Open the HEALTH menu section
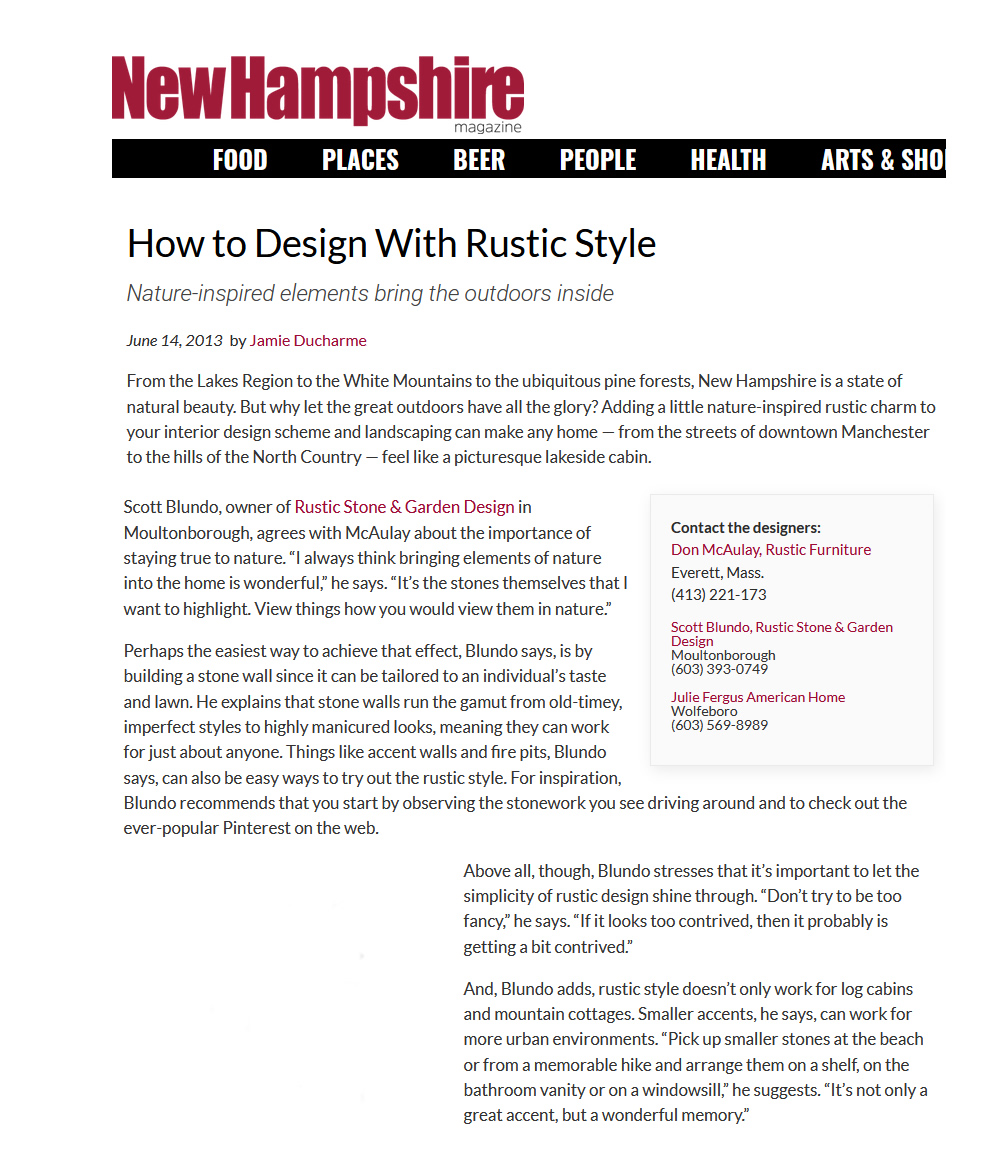The width and height of the screenshot is (995, 1165). 728,160
